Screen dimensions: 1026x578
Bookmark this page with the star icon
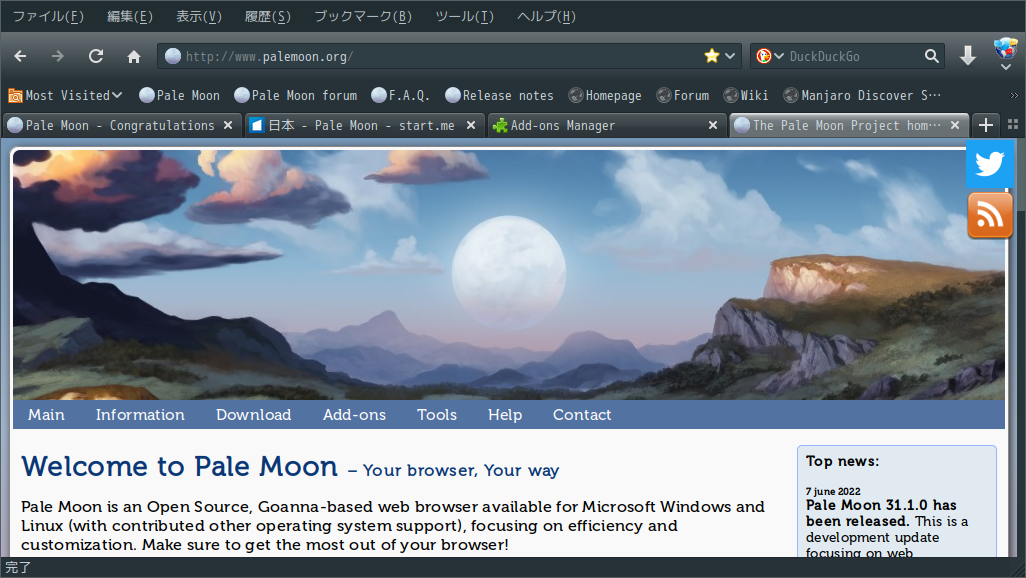tap(712, 56)
